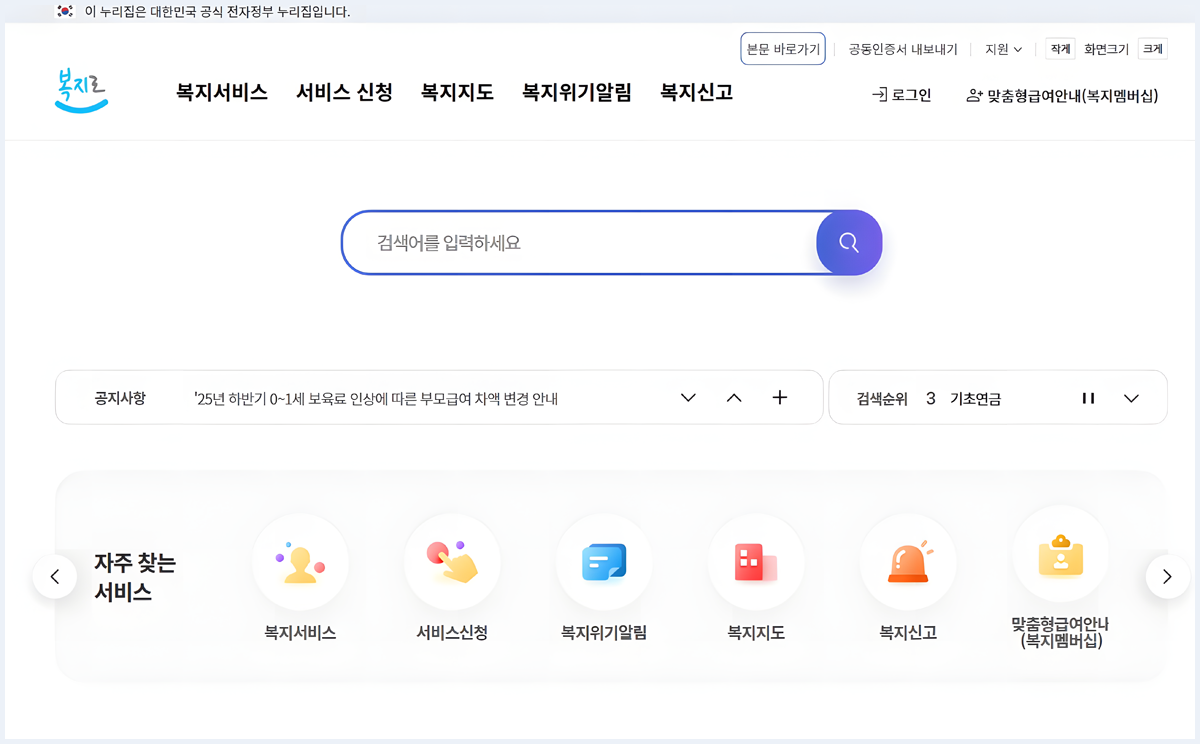
Task: Open the 복지서비스 menu
Action: click(x=221, y=91)
